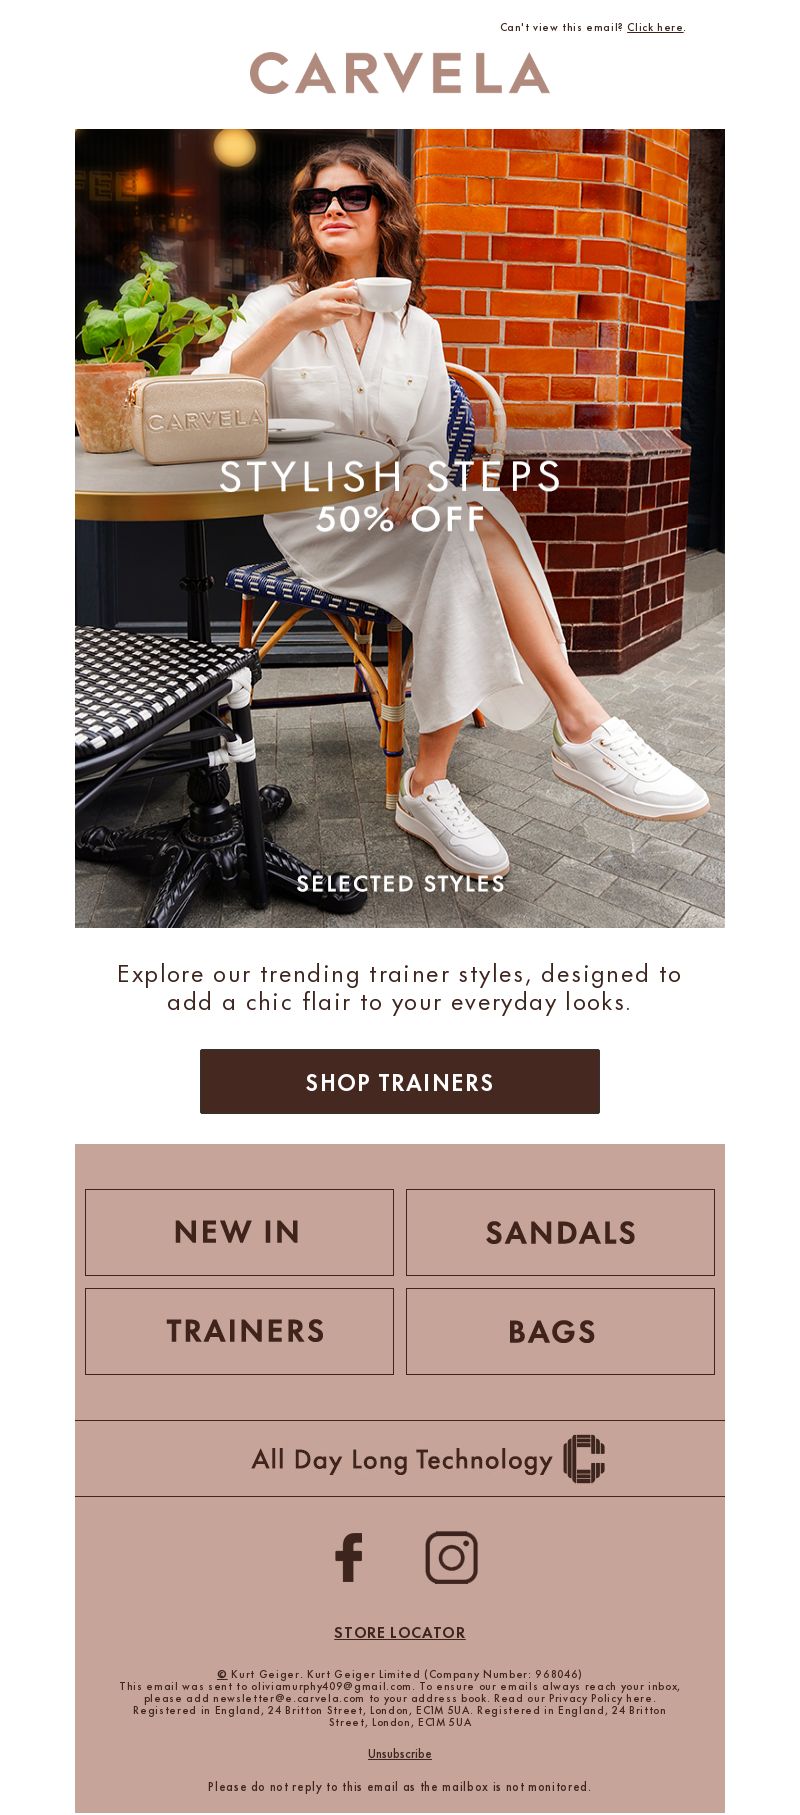Click the Carvela handbag in the photo

point(197,418)
